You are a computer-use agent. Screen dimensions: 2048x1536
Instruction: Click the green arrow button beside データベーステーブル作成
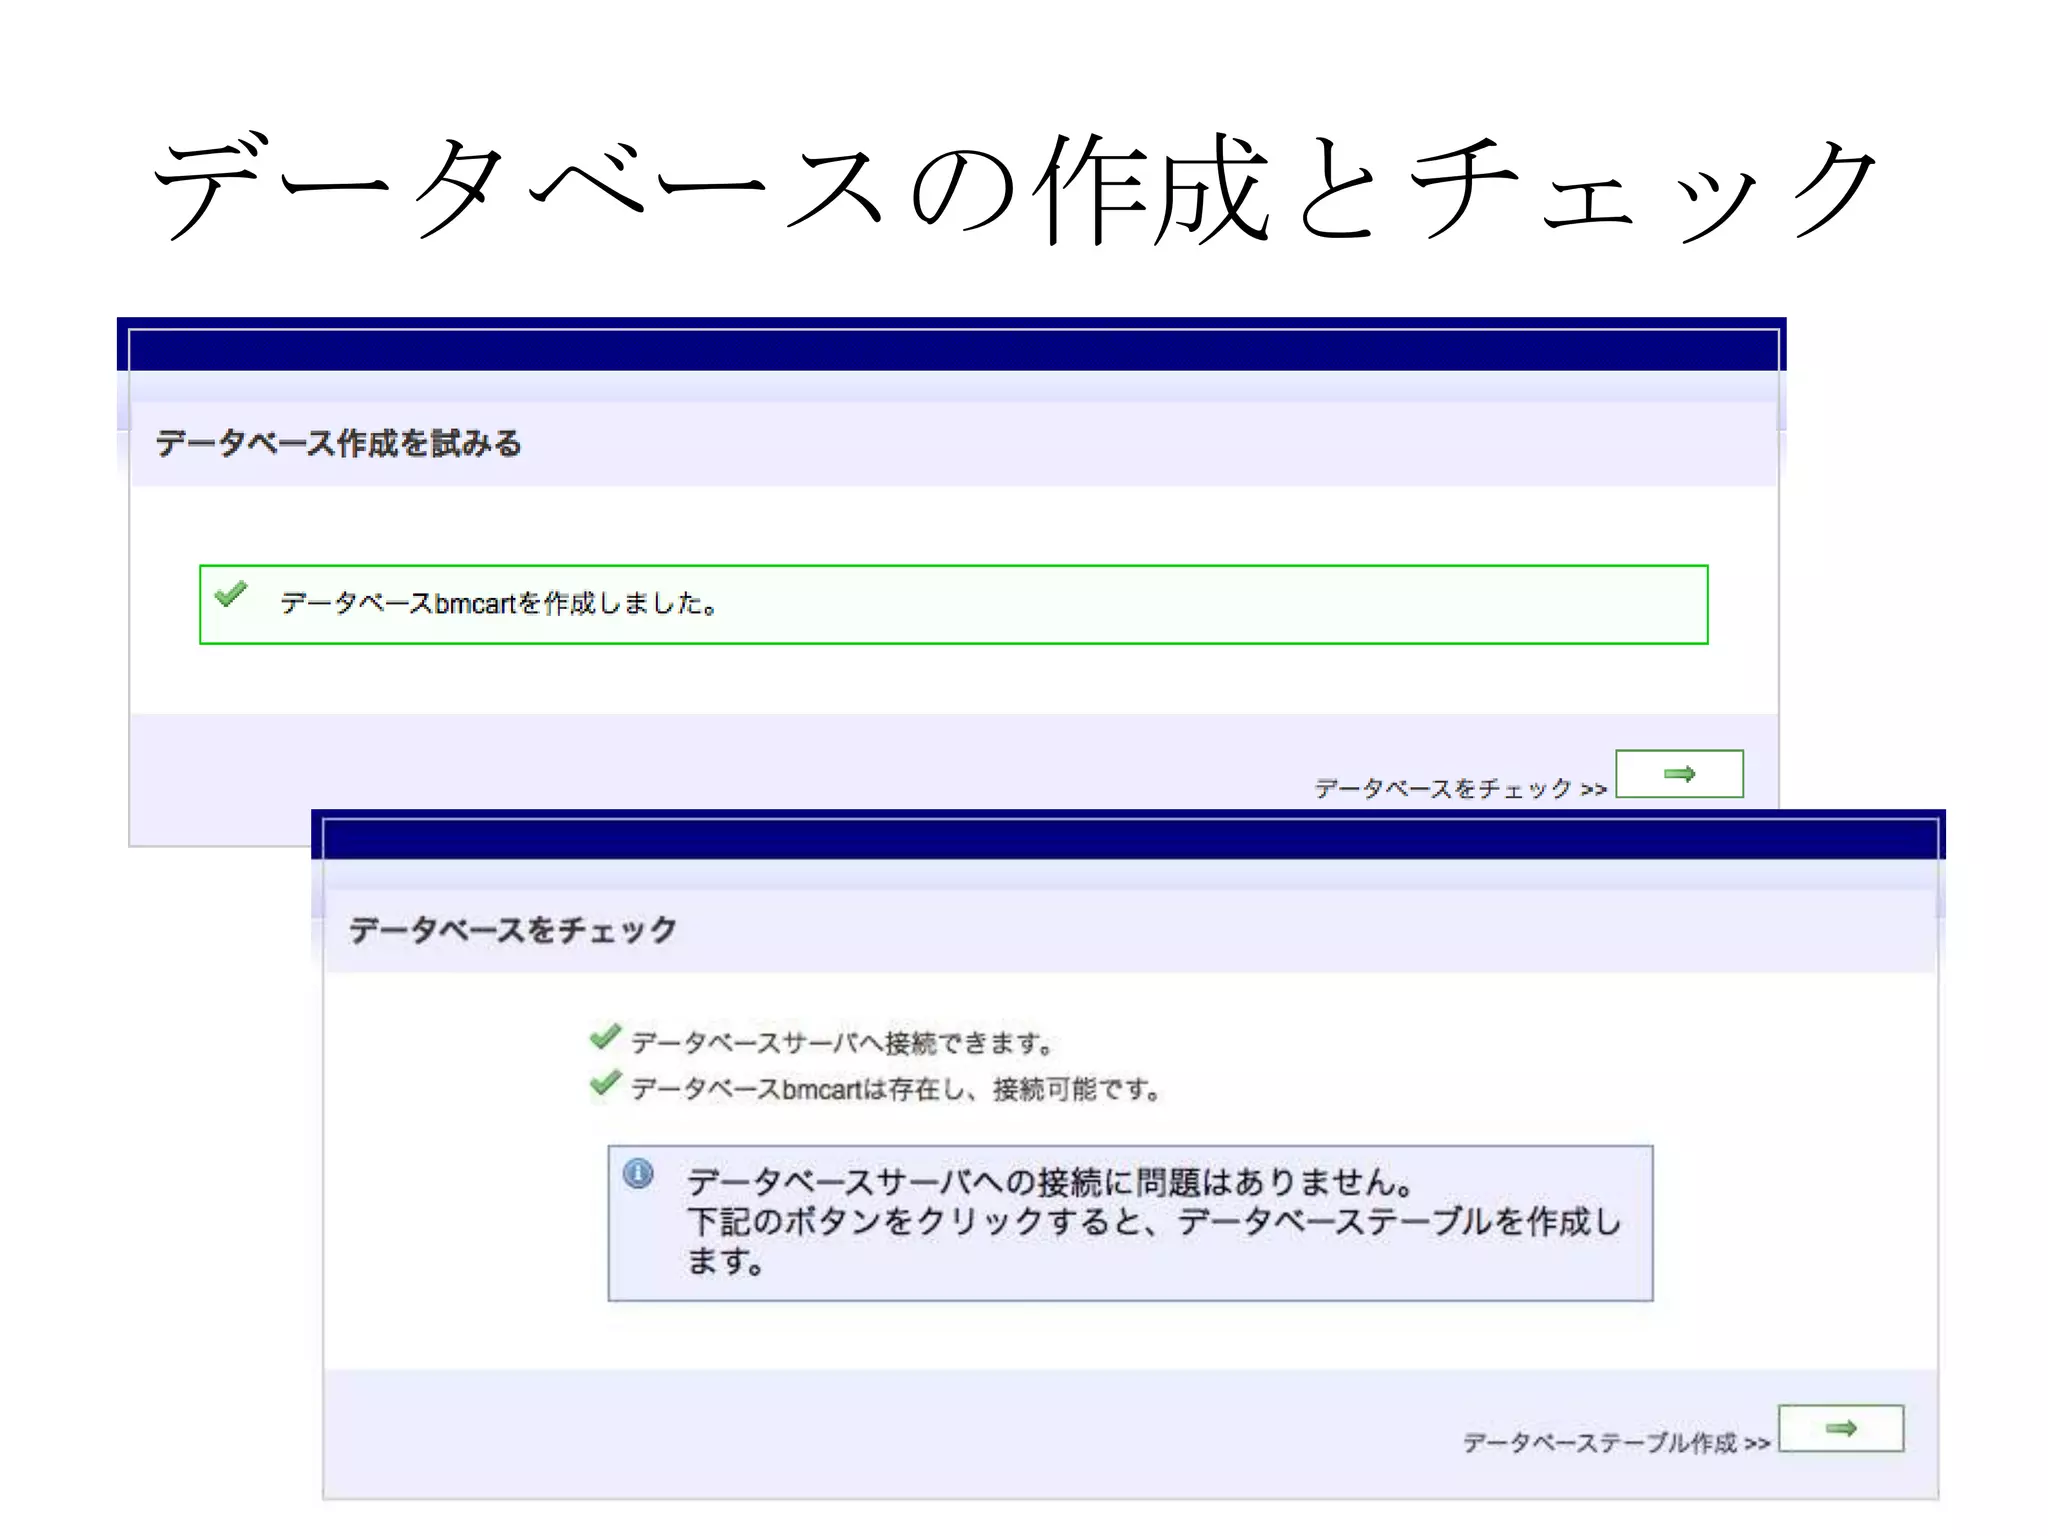(1841, 1428)
